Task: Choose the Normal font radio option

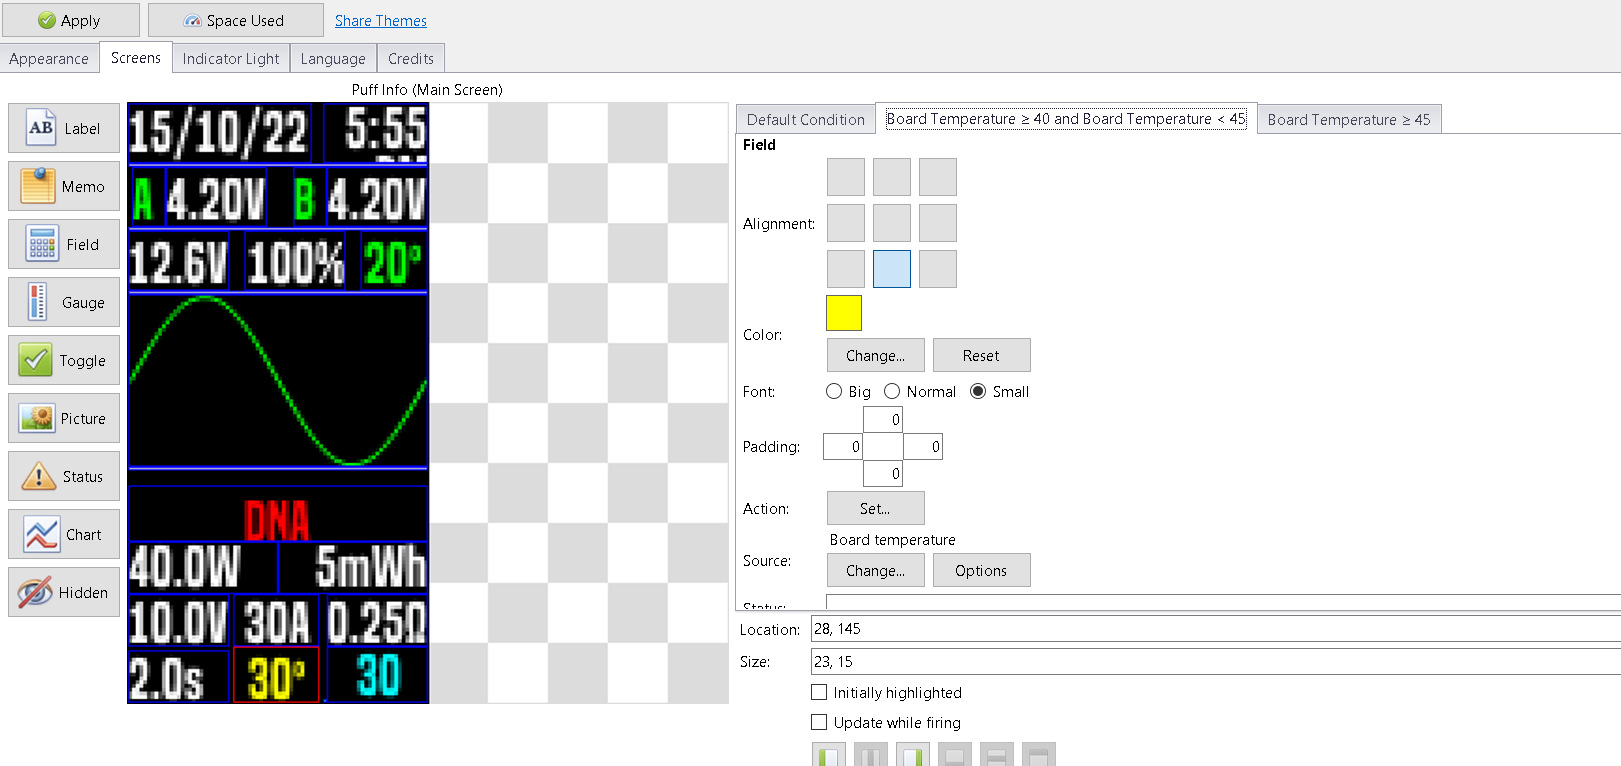Action: tap(892, 392)
